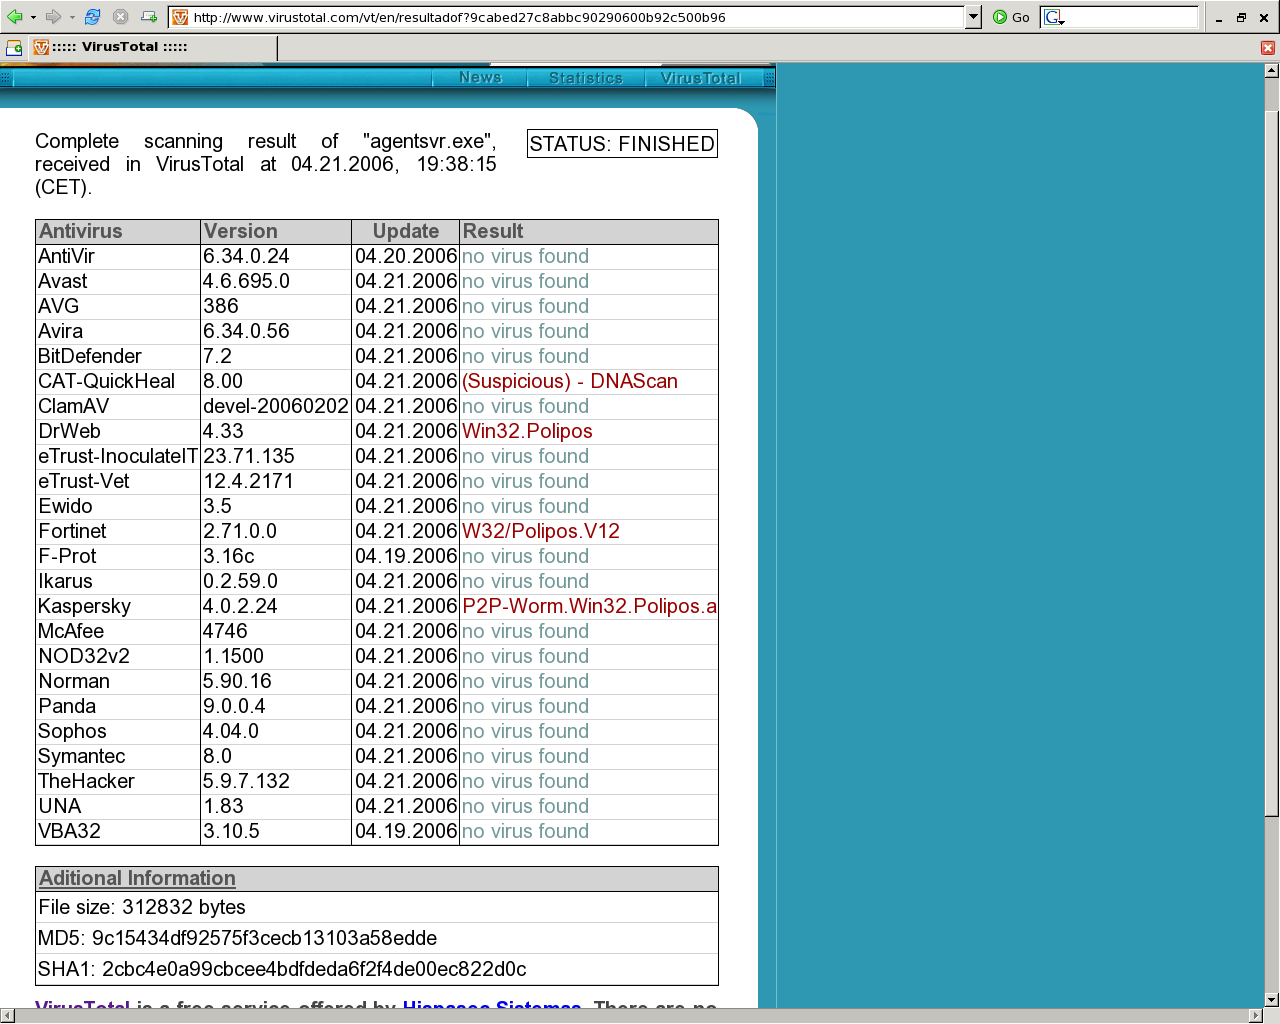Click the horizontal scrollbar left arrow

7,1016
